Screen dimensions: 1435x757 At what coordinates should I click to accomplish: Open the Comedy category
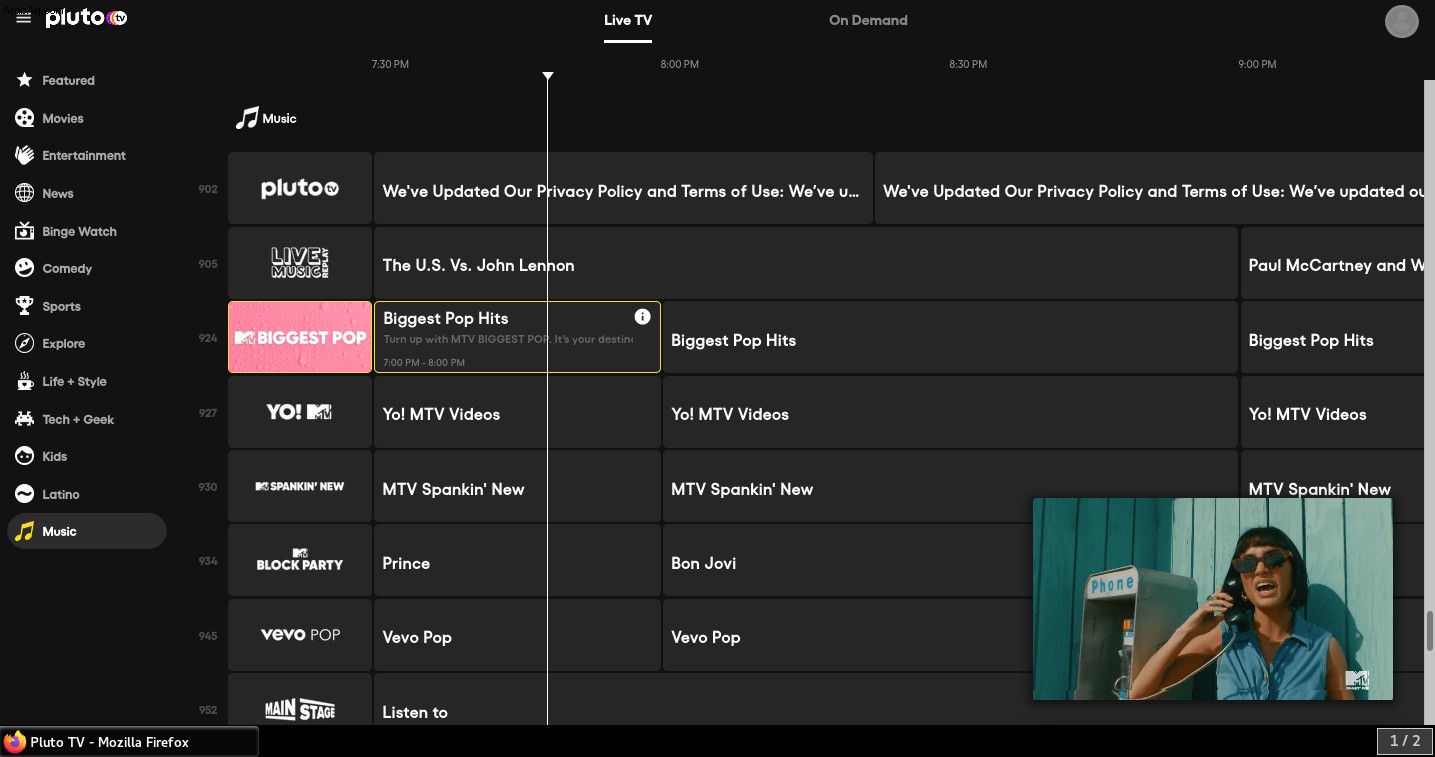67,268
